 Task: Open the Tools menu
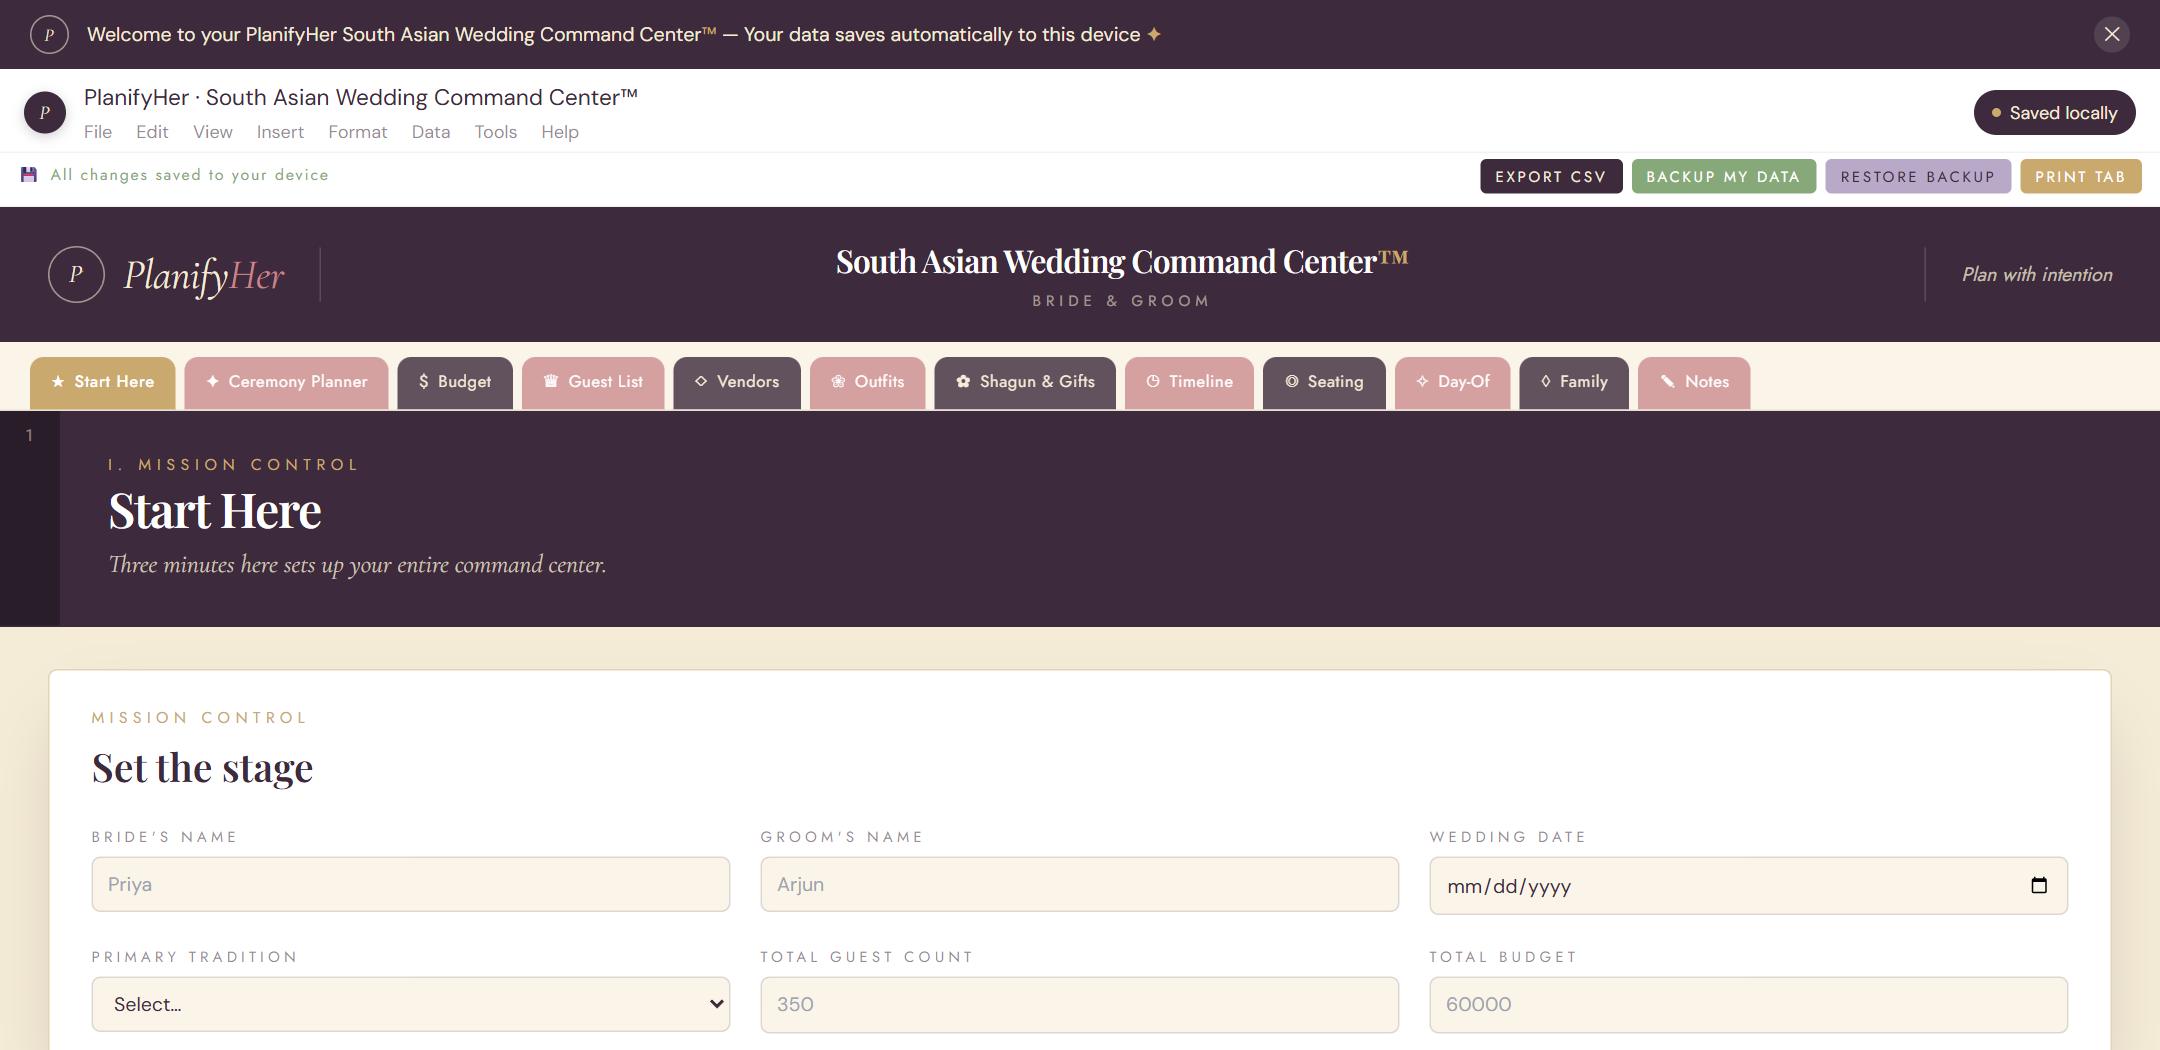point(496,132)
